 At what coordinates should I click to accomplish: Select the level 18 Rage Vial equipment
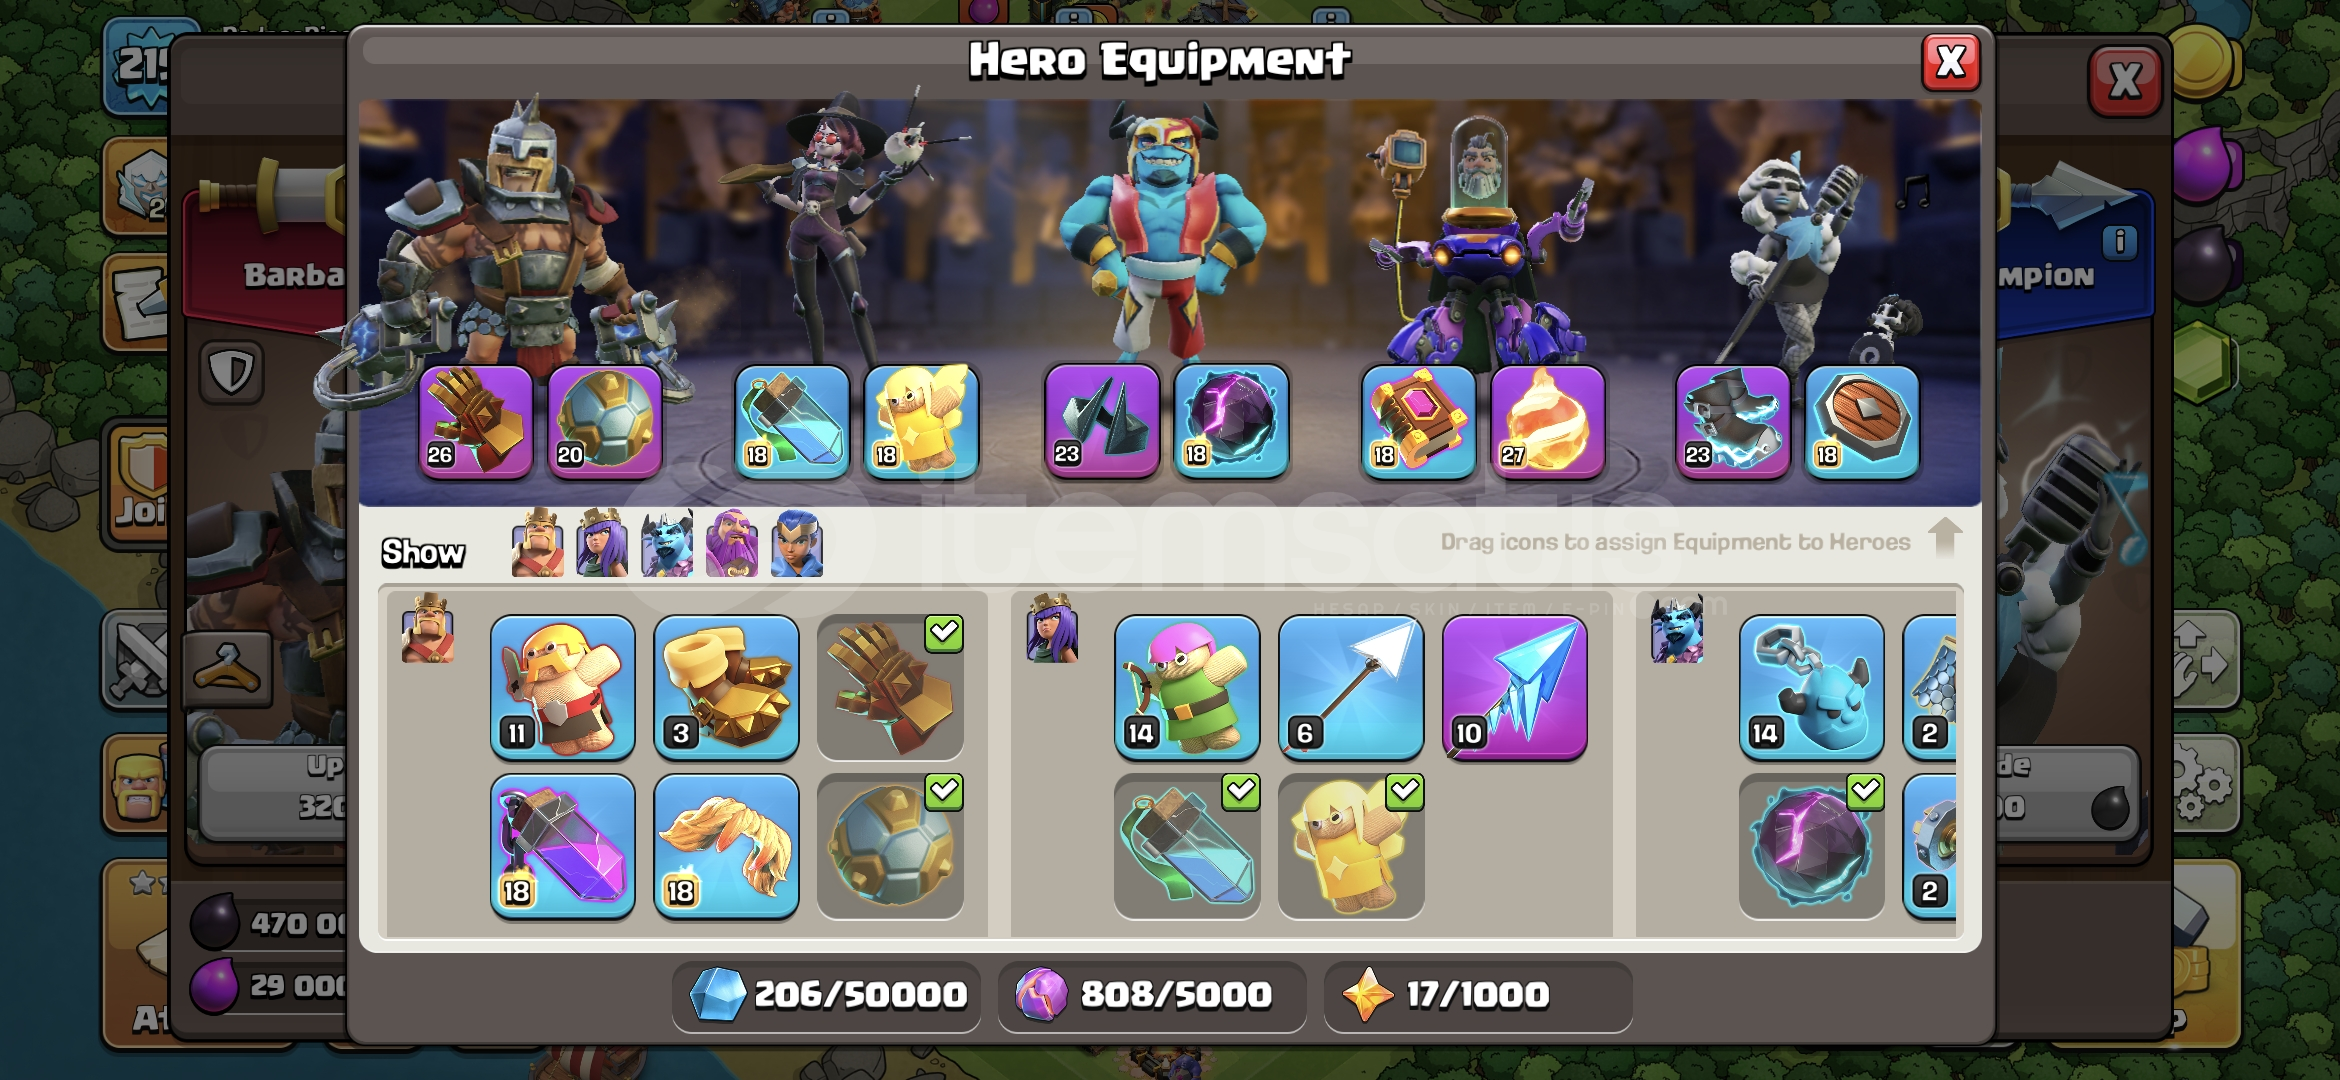coord(563,846)
